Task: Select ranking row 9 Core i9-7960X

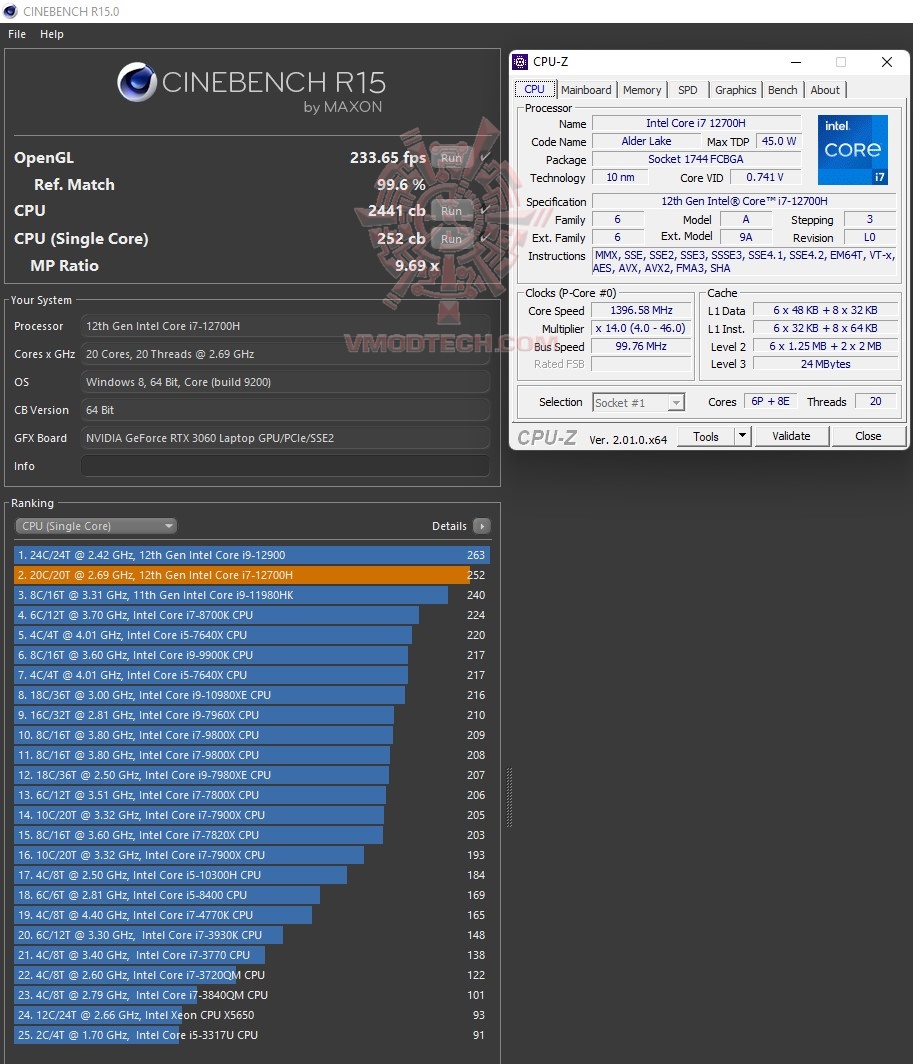Action: 252,715
